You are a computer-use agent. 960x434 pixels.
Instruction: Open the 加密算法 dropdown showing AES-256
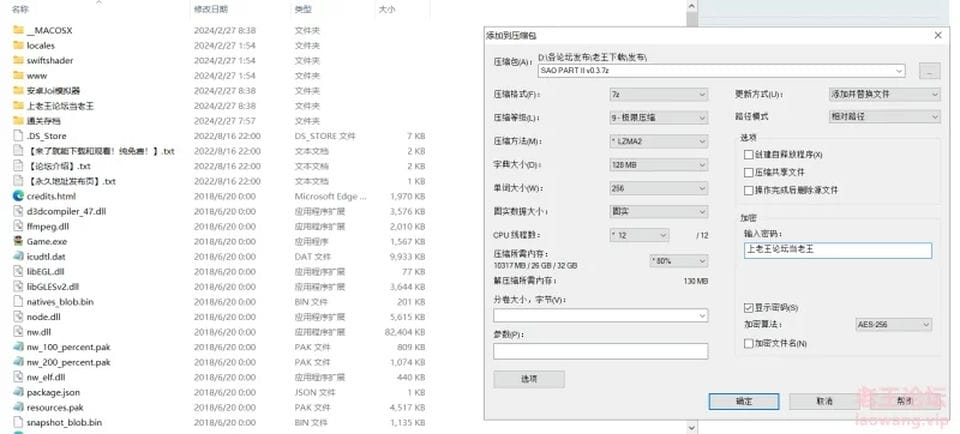pos(893,324)
